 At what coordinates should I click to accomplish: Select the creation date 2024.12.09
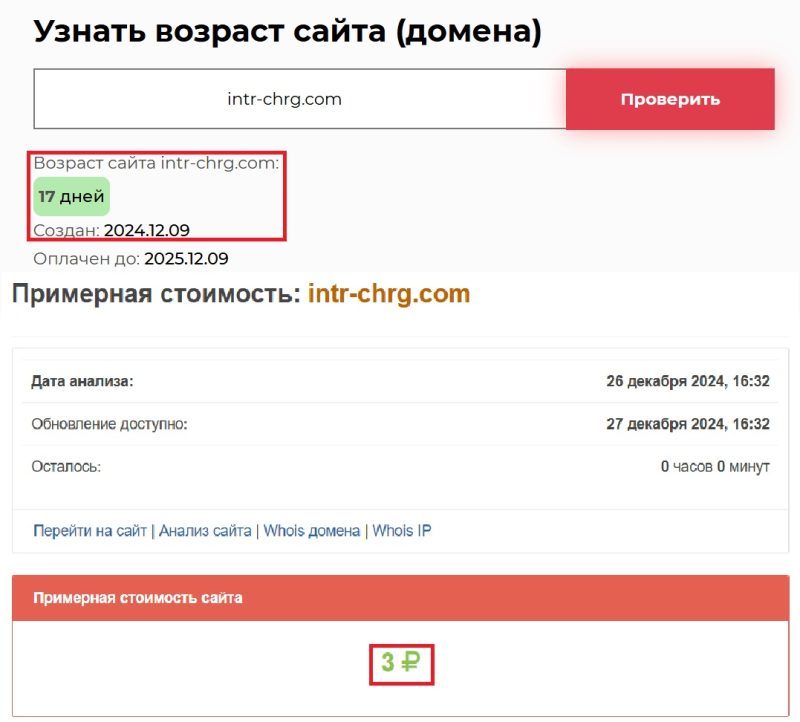[x=147, y=231]
